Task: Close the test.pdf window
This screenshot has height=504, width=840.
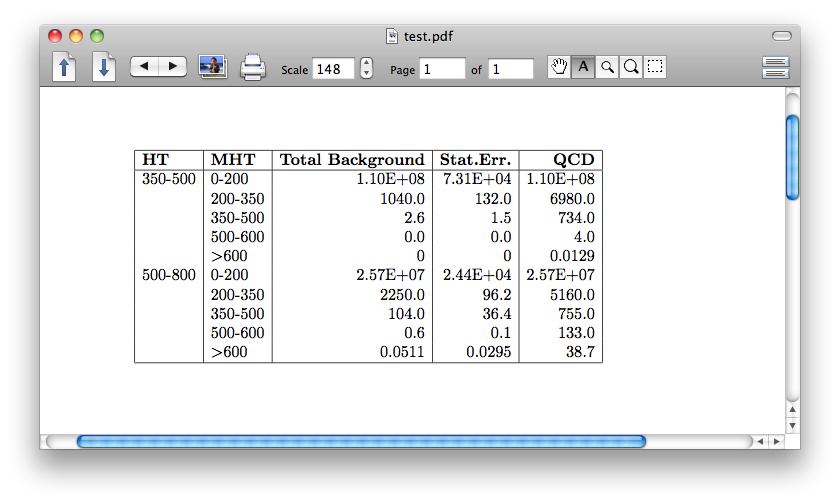Action: tap(55, 36)
